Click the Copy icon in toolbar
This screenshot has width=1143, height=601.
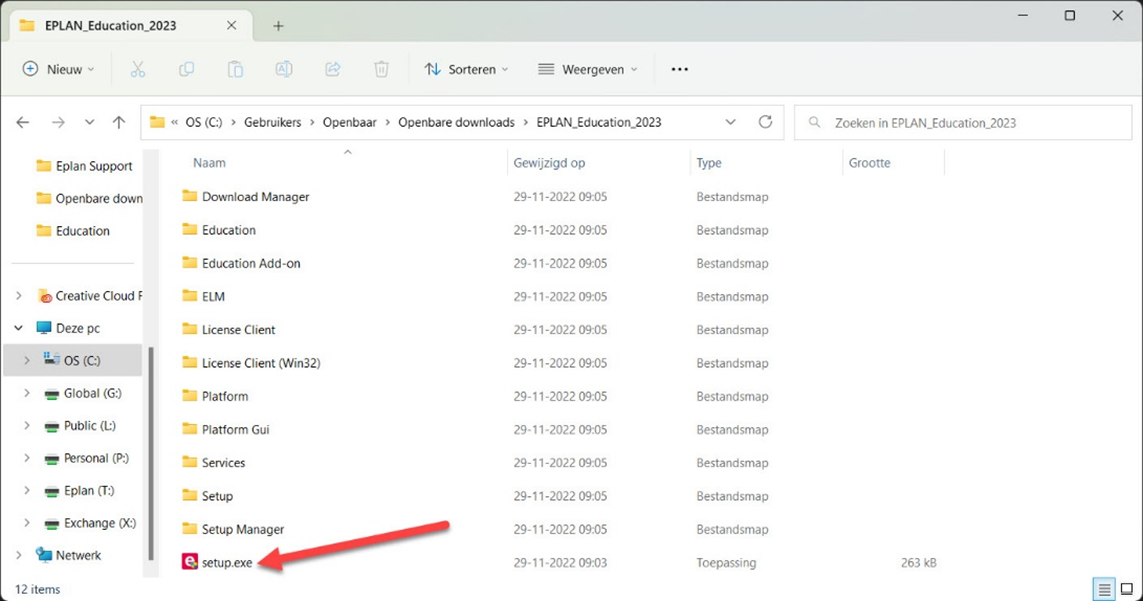pos(187,69)
